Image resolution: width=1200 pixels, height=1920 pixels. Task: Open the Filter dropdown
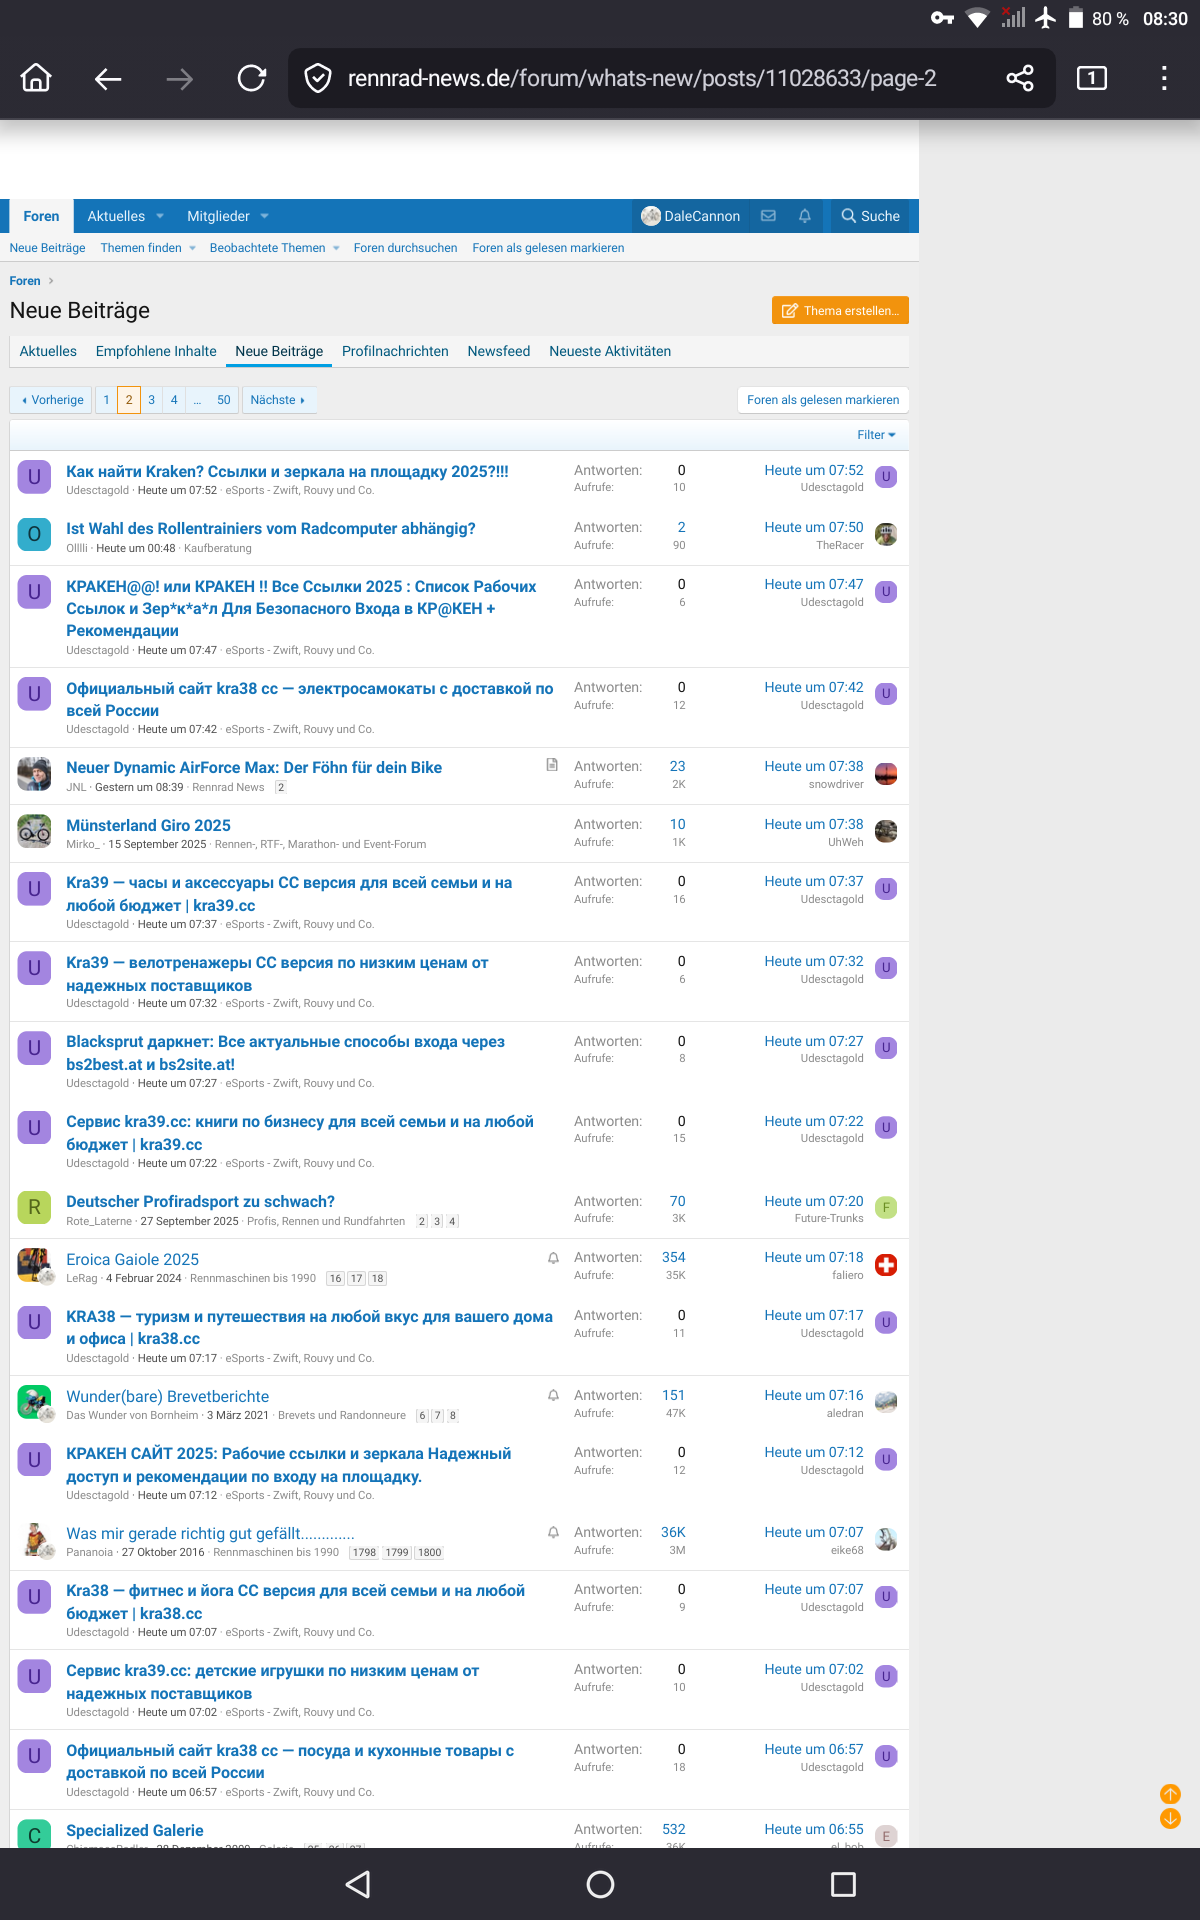(x=876, y=435)
